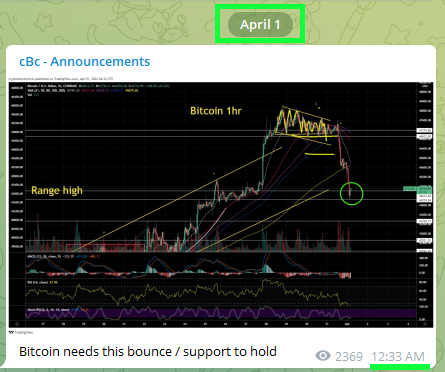Click the April 1 date badge

click(x=260, y=25)
